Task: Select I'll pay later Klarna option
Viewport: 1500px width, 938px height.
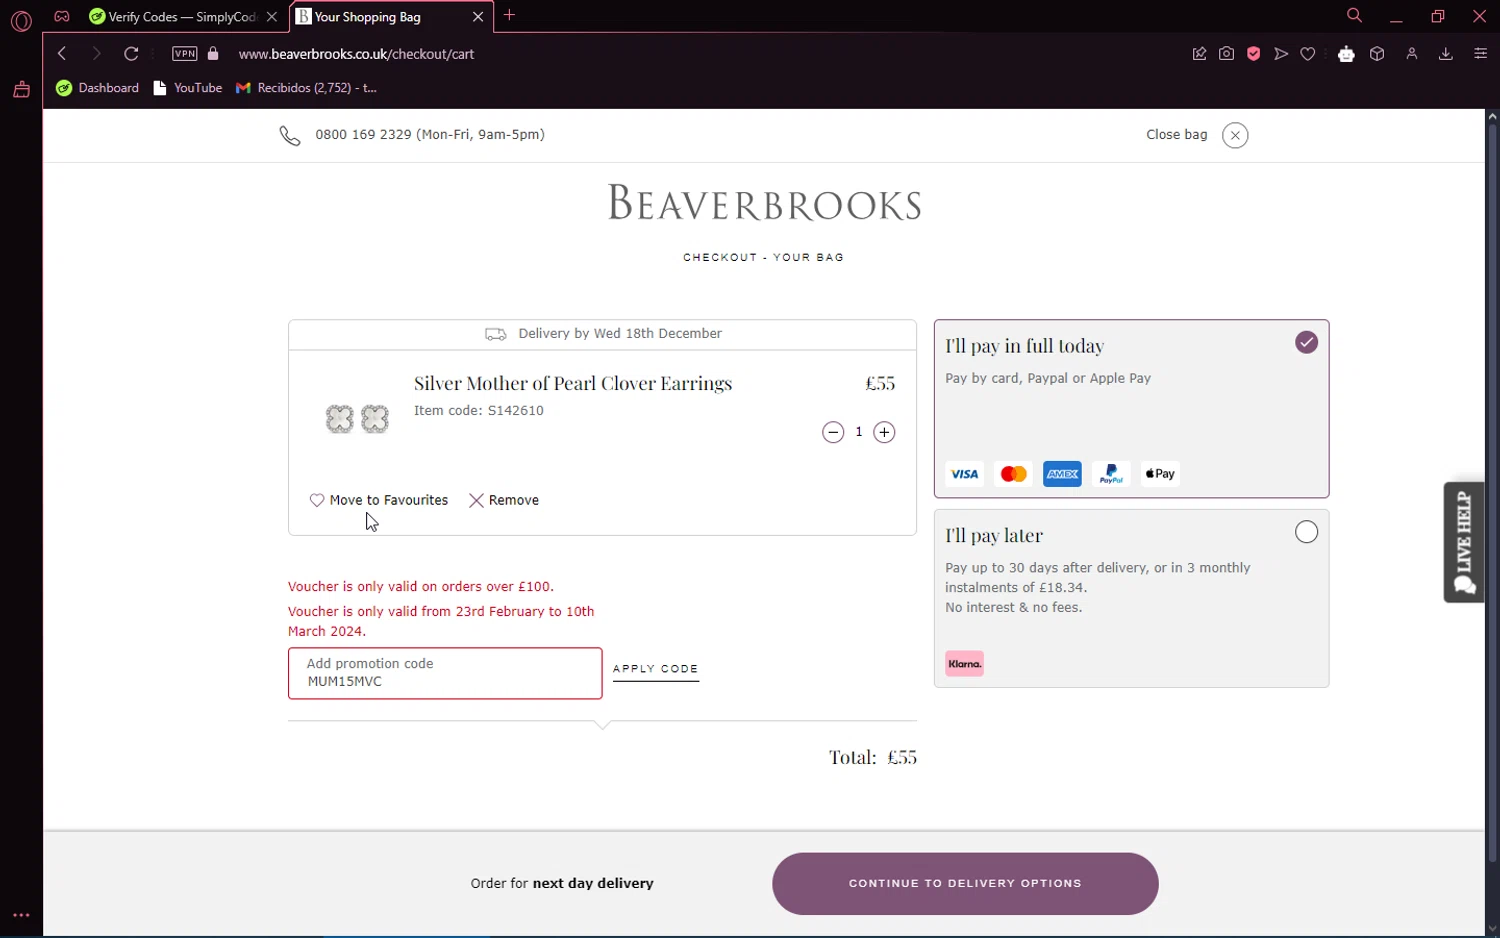Action: click(1131, 598)
